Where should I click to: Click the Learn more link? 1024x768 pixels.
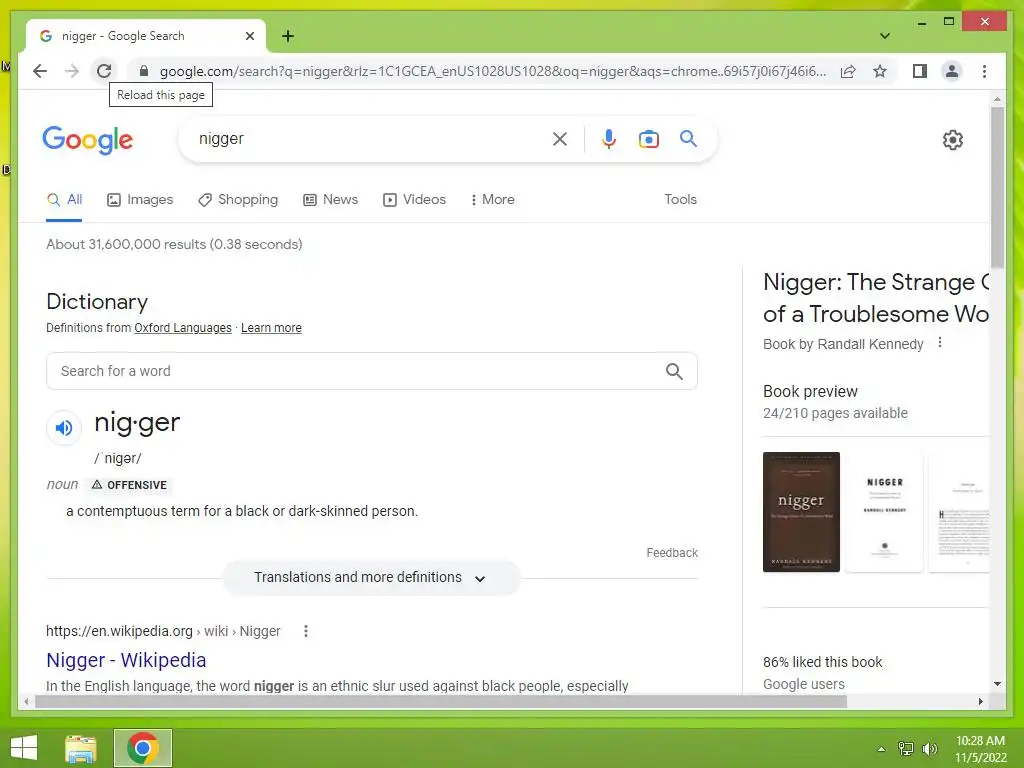[x=271, y=328]
